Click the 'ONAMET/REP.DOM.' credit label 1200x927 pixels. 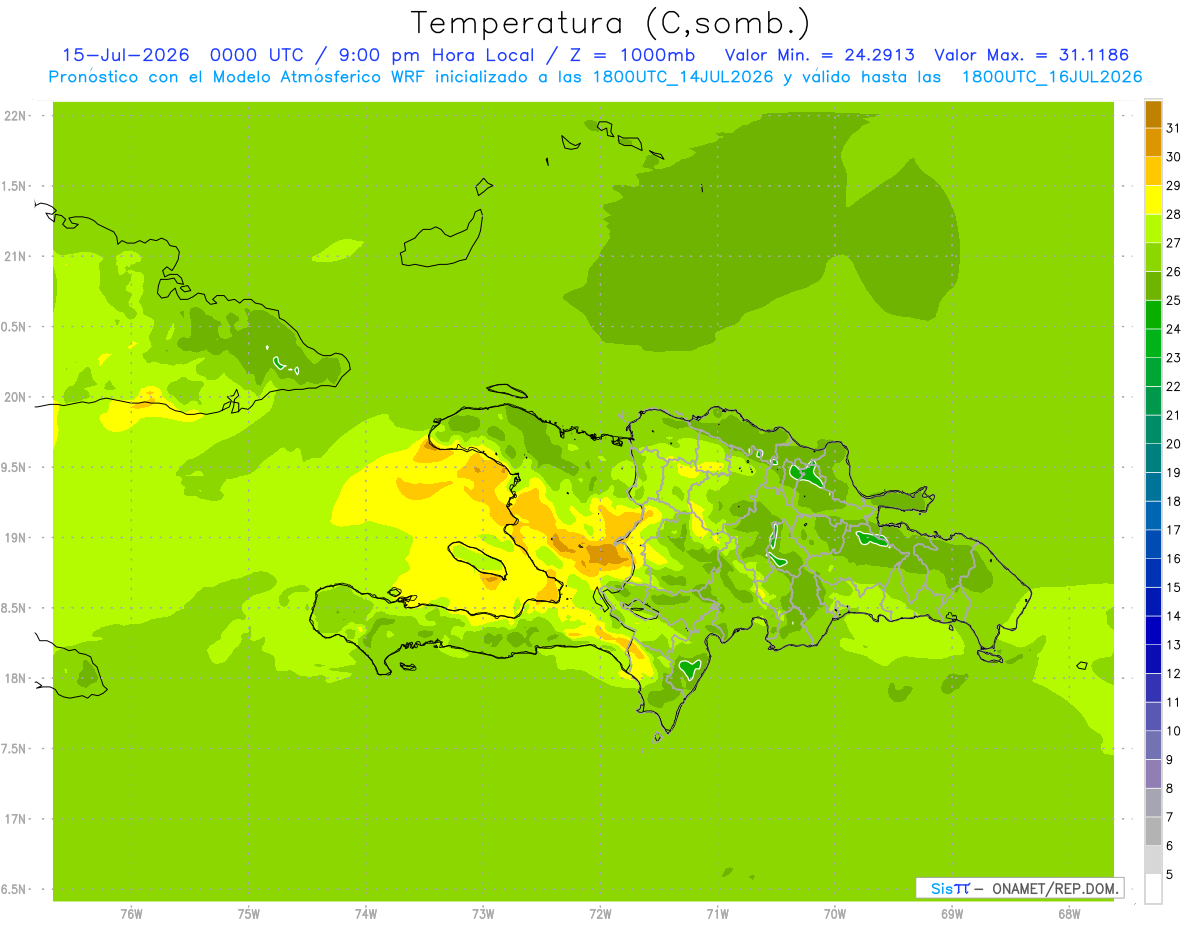pos(1054,888)
